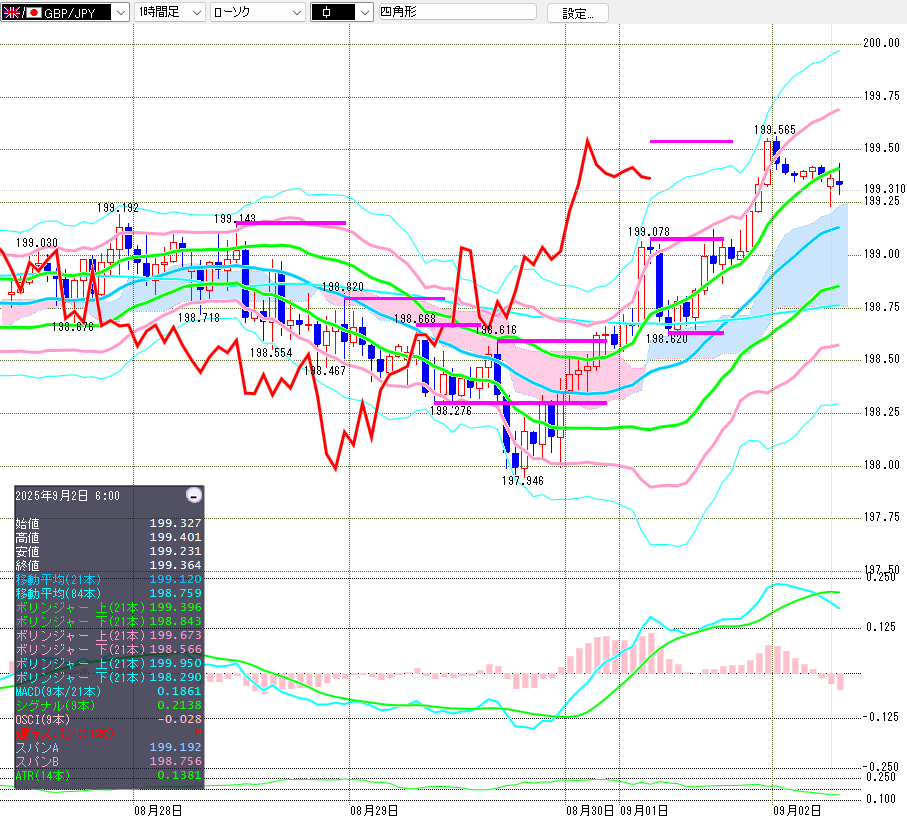Click the 198.620 price label
Image resolution: width=907 pixels, height=818 pixels.
pos(667,338)
